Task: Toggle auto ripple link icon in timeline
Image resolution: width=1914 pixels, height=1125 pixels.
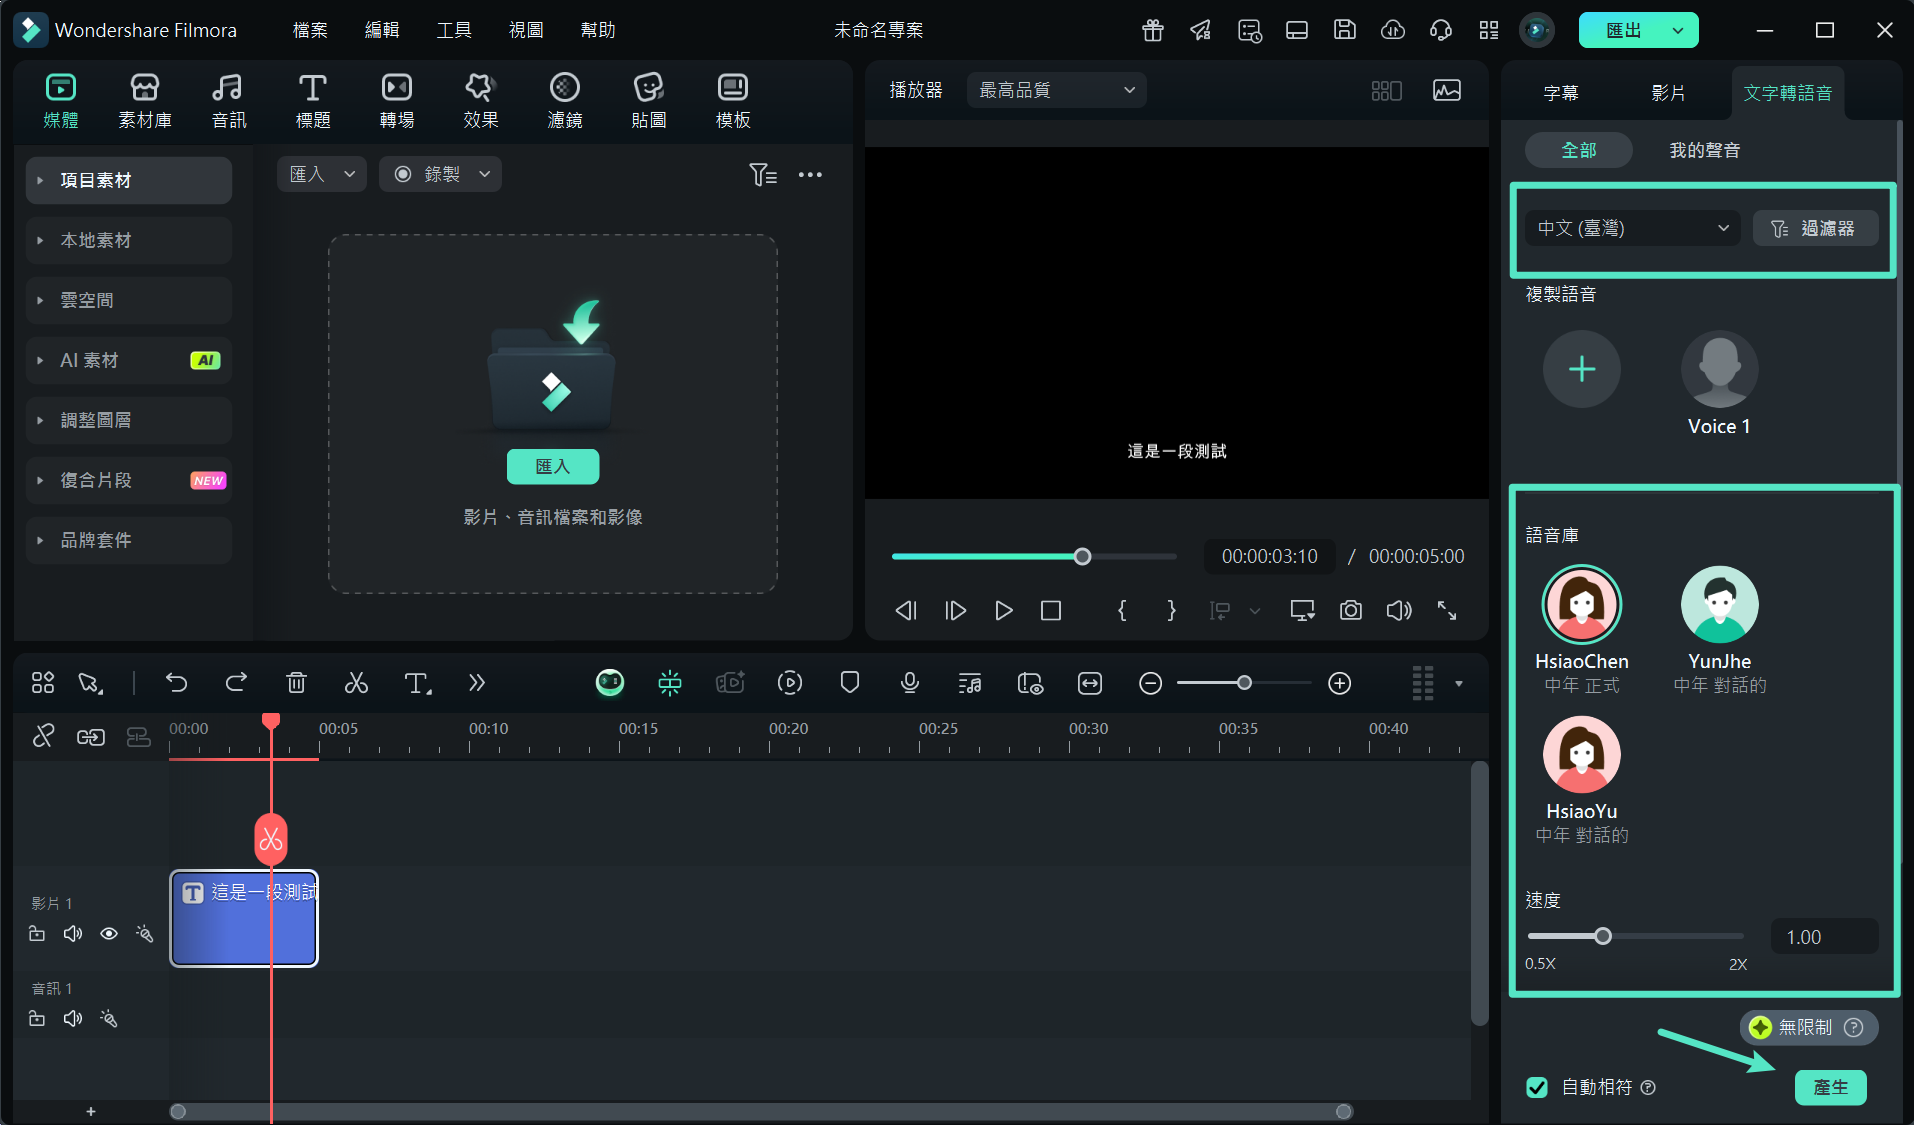Action: (x=91, y=737)
